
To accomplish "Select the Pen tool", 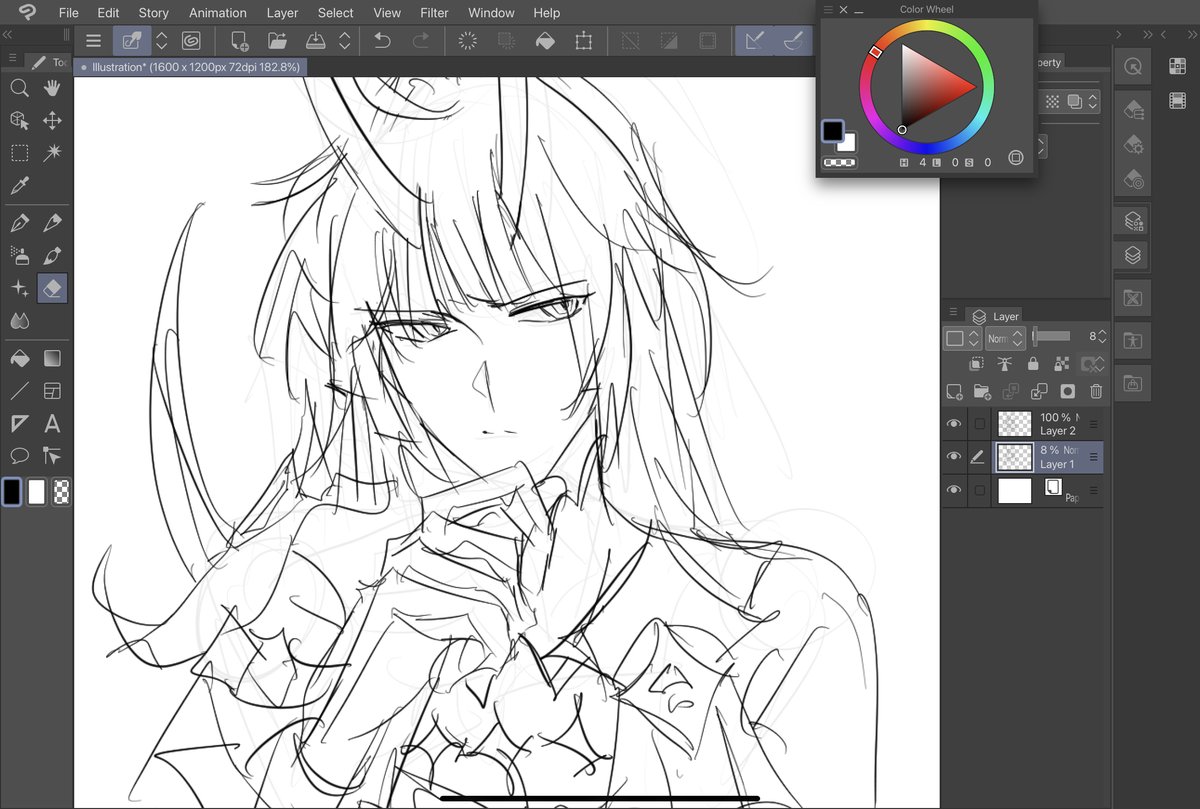I will pos(19,222).
